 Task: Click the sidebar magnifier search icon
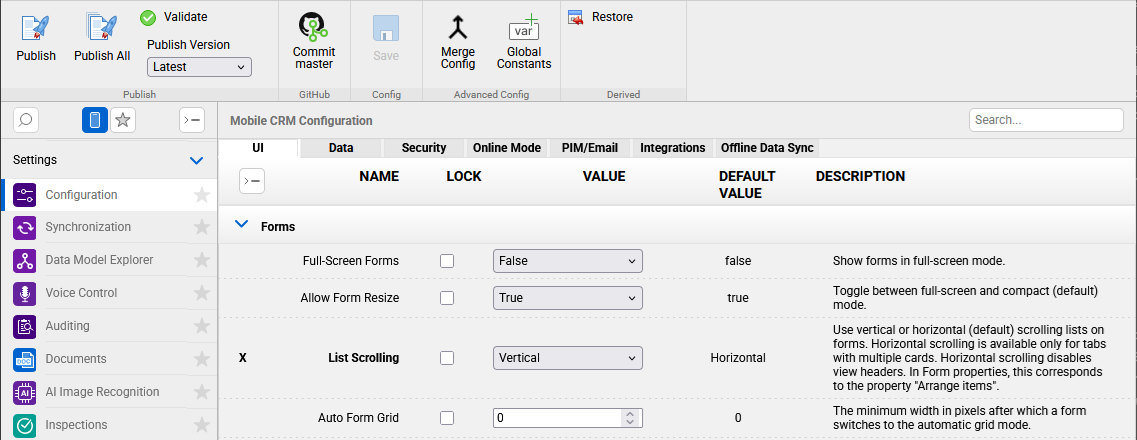point(25,120)
